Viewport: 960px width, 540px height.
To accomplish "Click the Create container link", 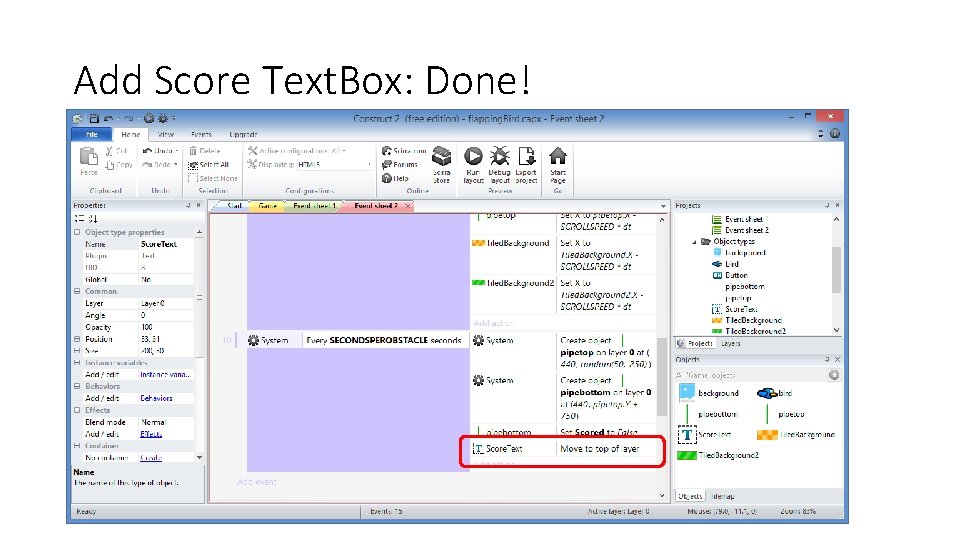I will click(151, 457).
